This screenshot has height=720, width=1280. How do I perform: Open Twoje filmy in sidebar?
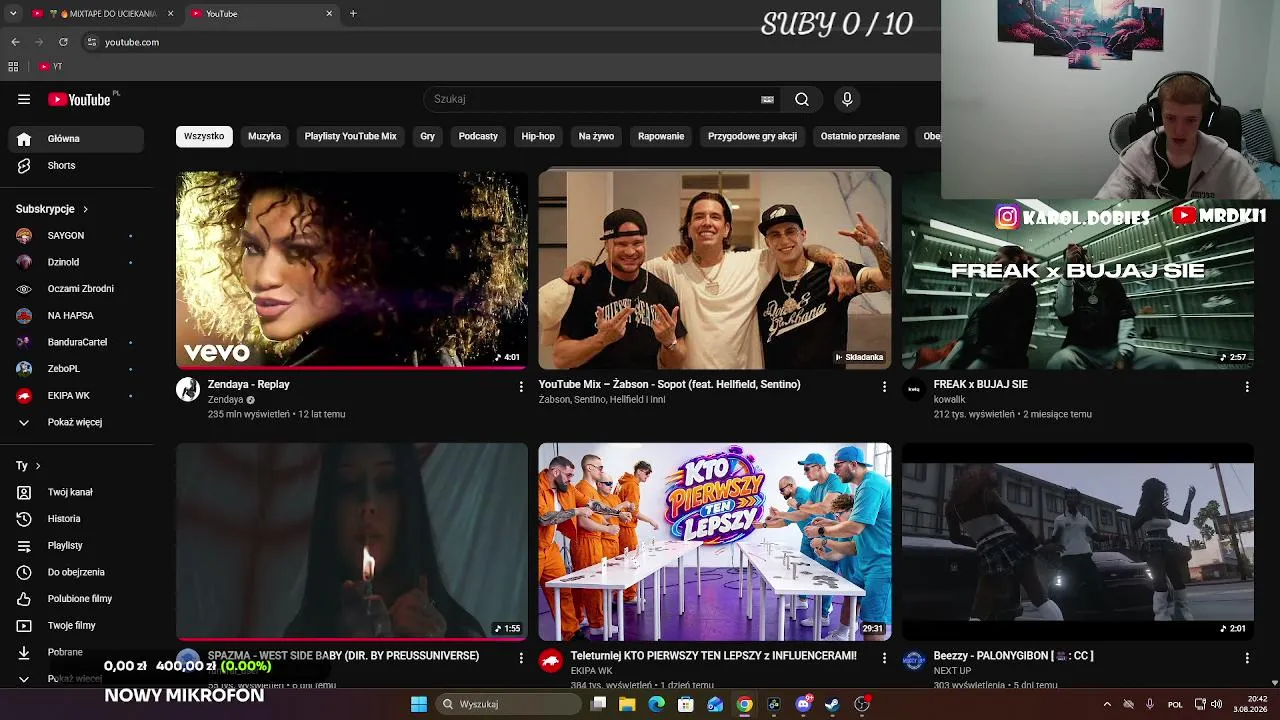[x=76, y=625]
